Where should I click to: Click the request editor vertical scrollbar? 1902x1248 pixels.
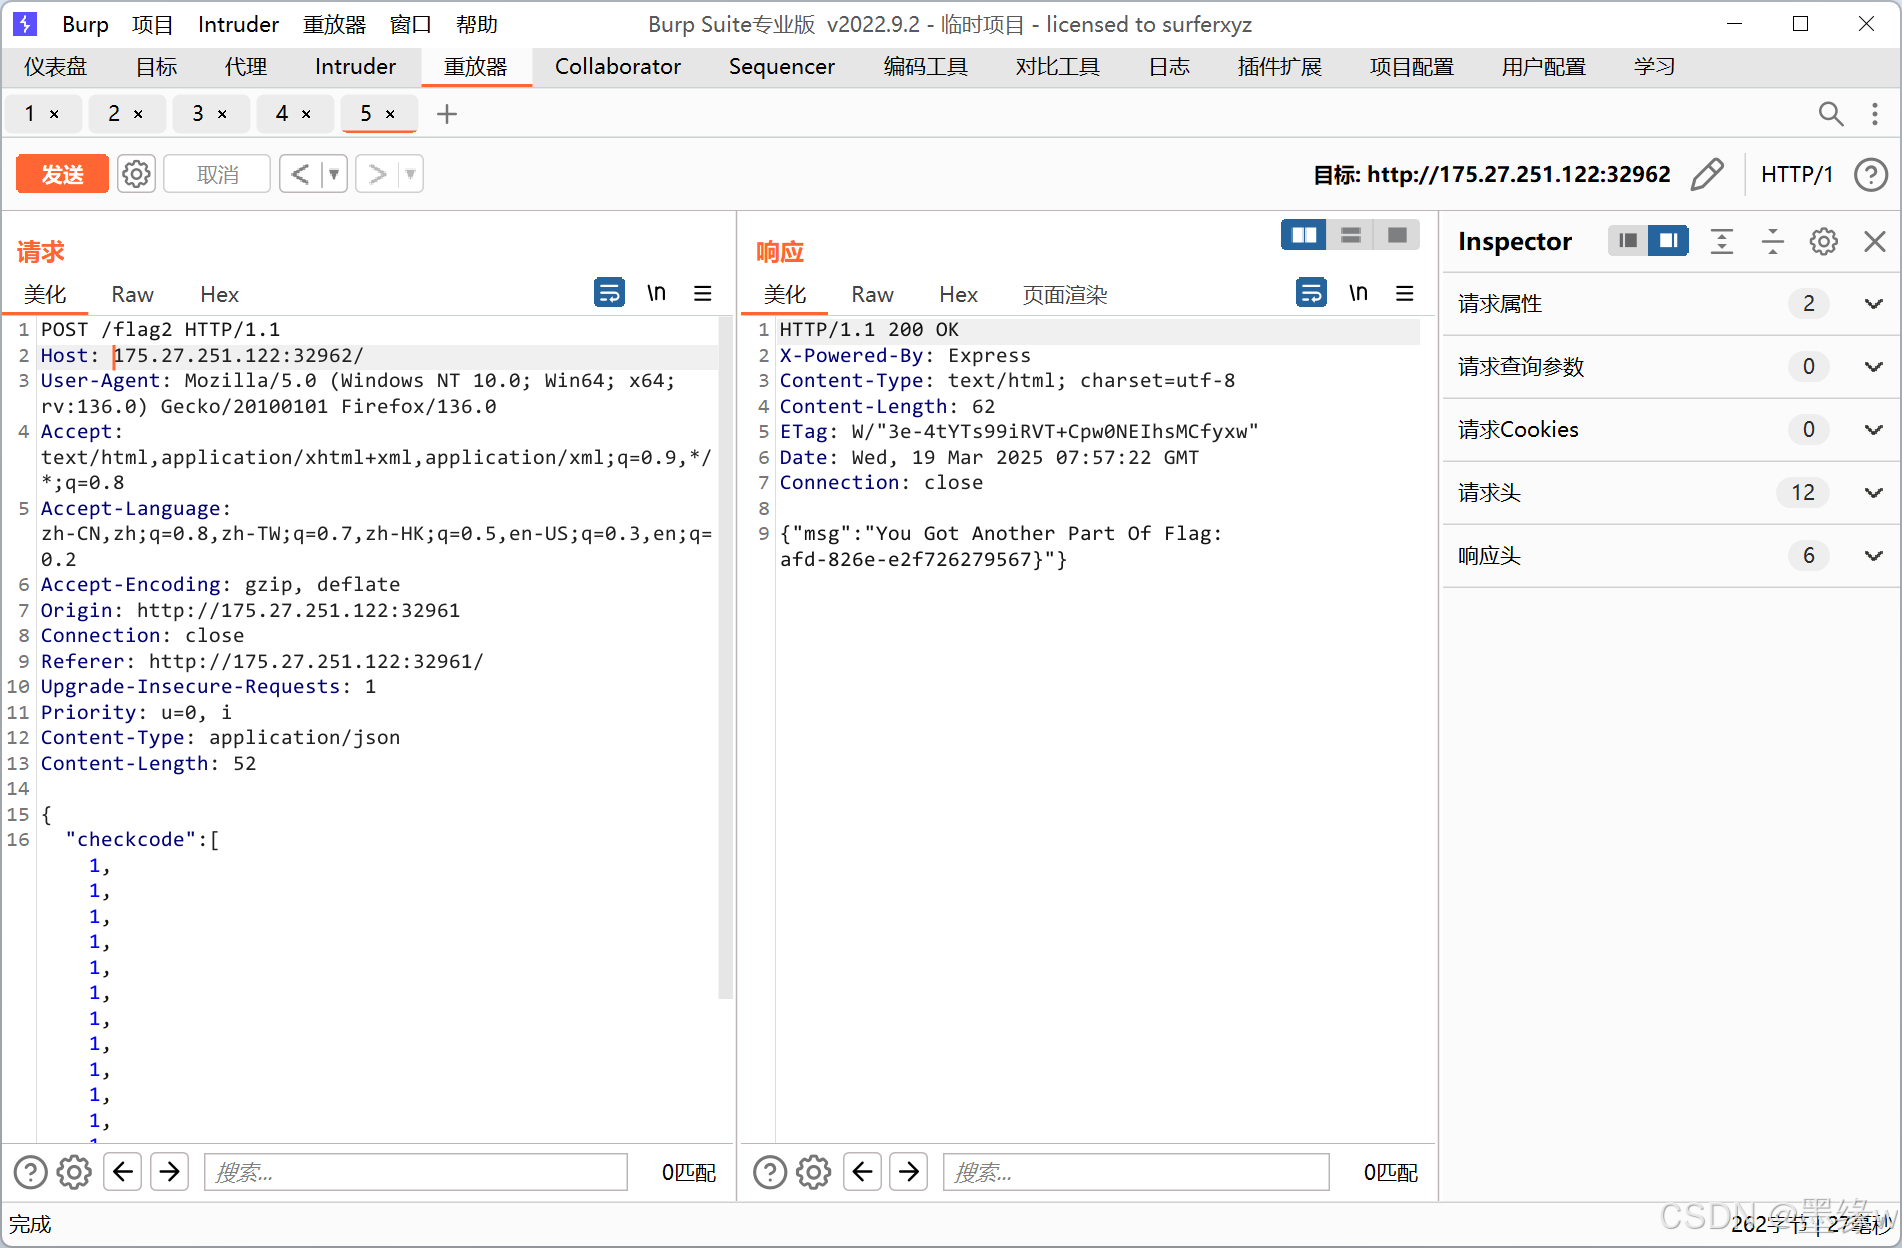[726, 658]
